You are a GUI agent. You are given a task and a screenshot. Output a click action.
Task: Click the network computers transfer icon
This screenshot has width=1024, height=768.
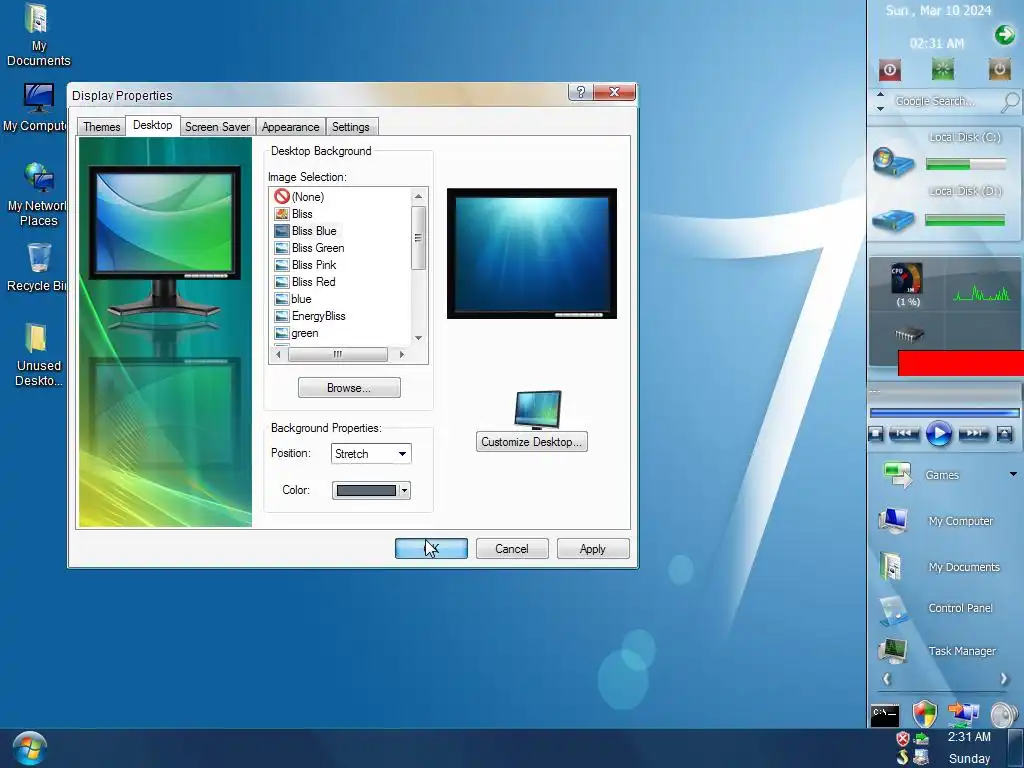click(x=963, y=714)
